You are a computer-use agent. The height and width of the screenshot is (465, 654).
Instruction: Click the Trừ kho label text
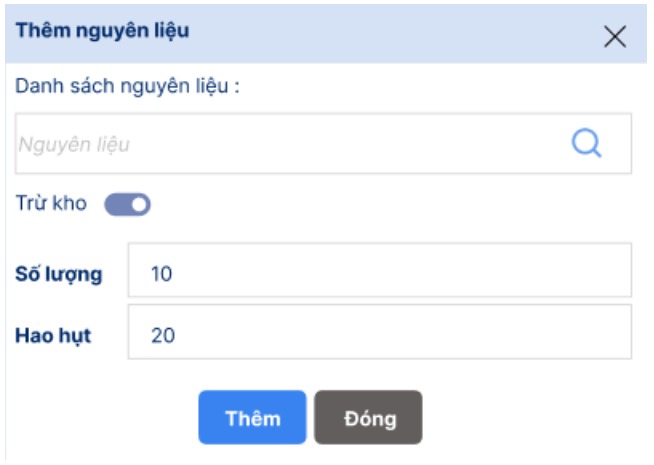(x=51, y=204)
